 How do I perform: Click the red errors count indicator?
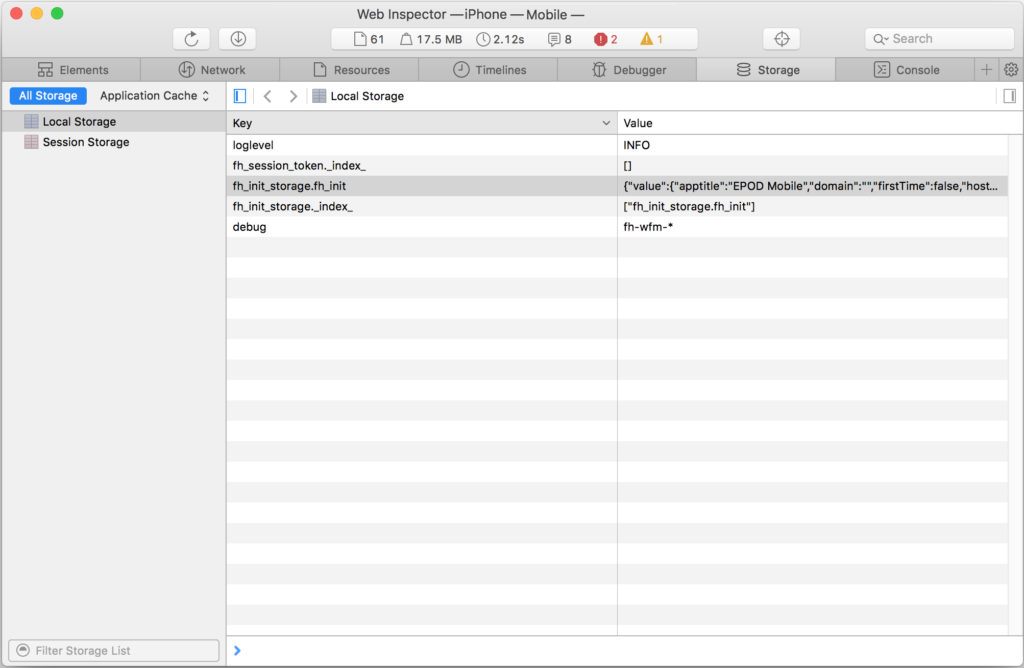[606, 39]
